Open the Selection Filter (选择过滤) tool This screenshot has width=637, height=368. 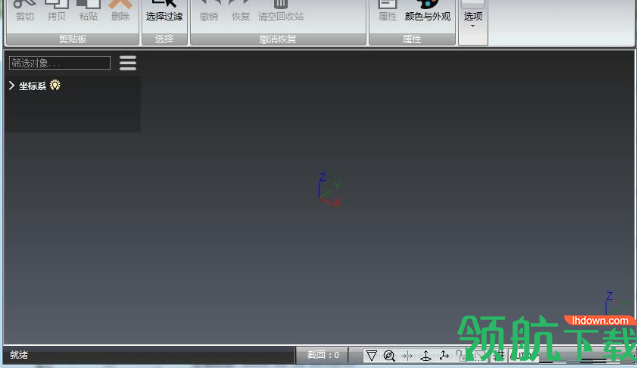click(164, 11)
